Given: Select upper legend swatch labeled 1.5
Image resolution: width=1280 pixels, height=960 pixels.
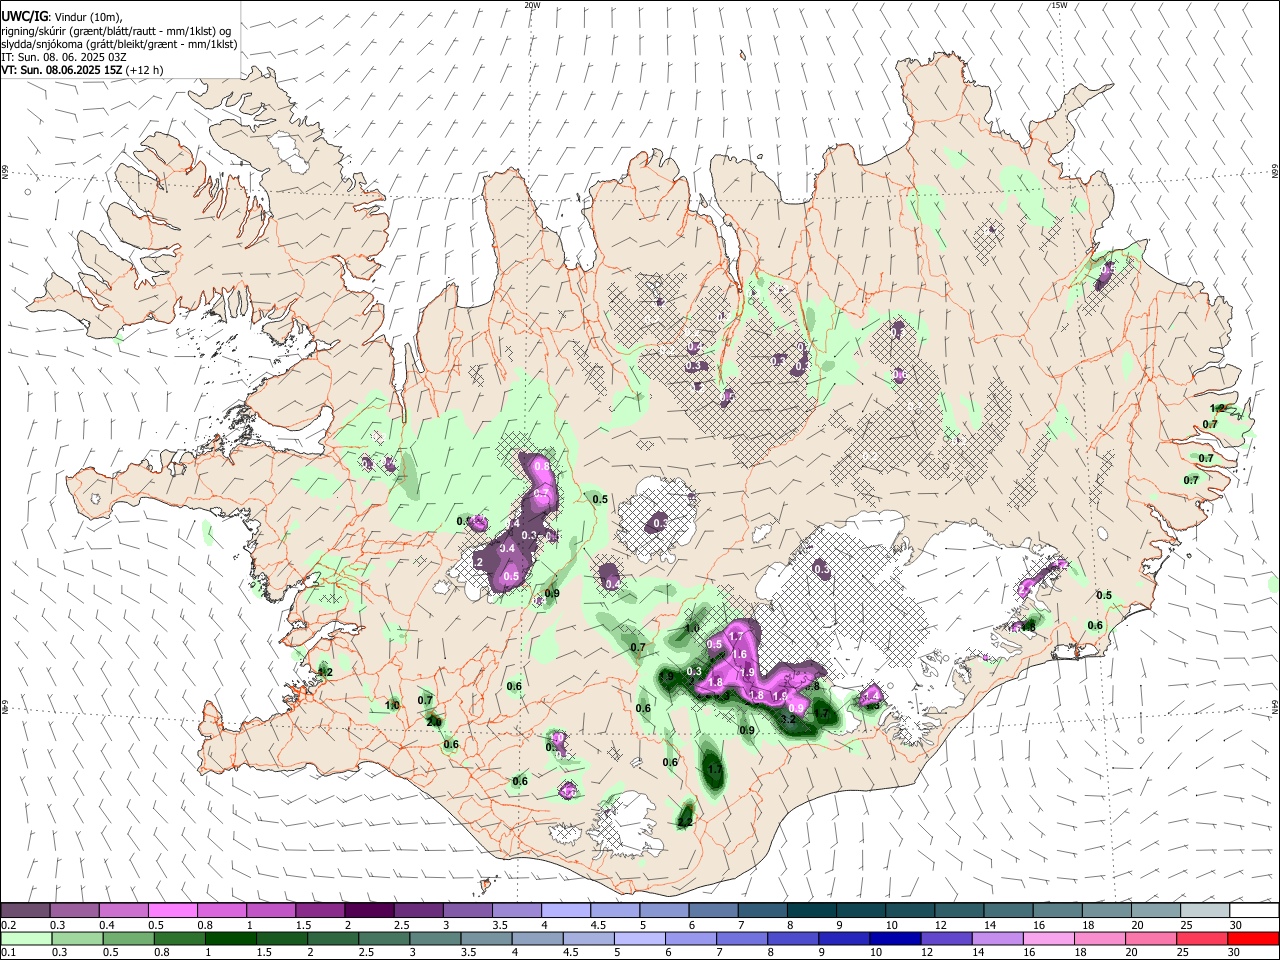Looking at the screenshot, I should [320, 910].
